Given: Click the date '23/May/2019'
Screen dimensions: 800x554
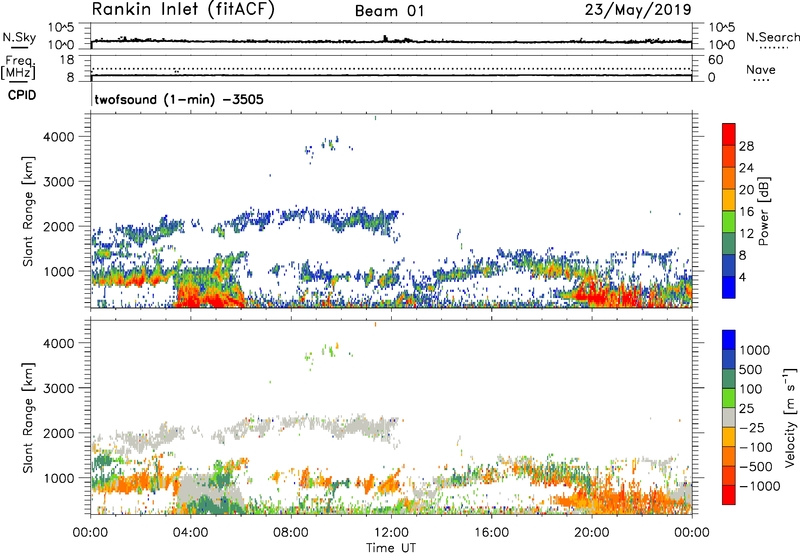Looking at the screenshot, I should point(638,9).
